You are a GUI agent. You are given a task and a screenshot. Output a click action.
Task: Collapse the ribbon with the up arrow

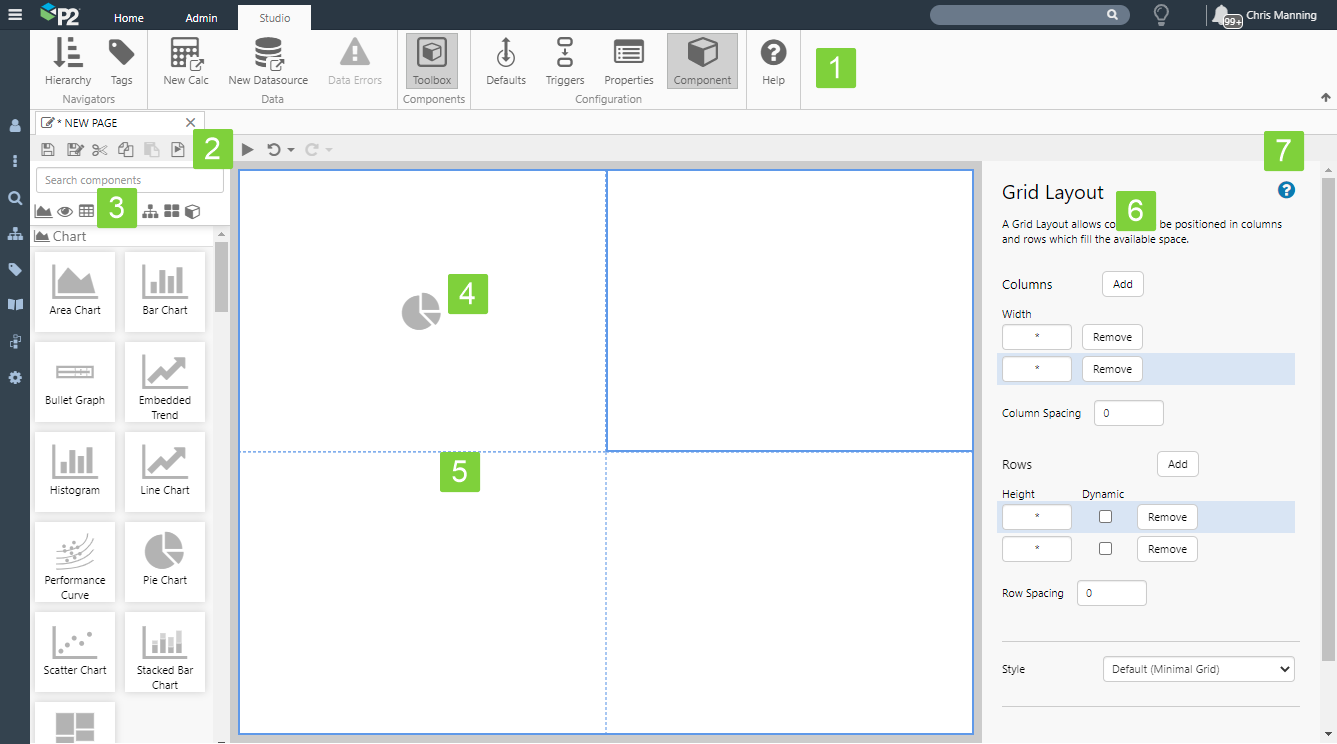click(x=1326, y=98)
